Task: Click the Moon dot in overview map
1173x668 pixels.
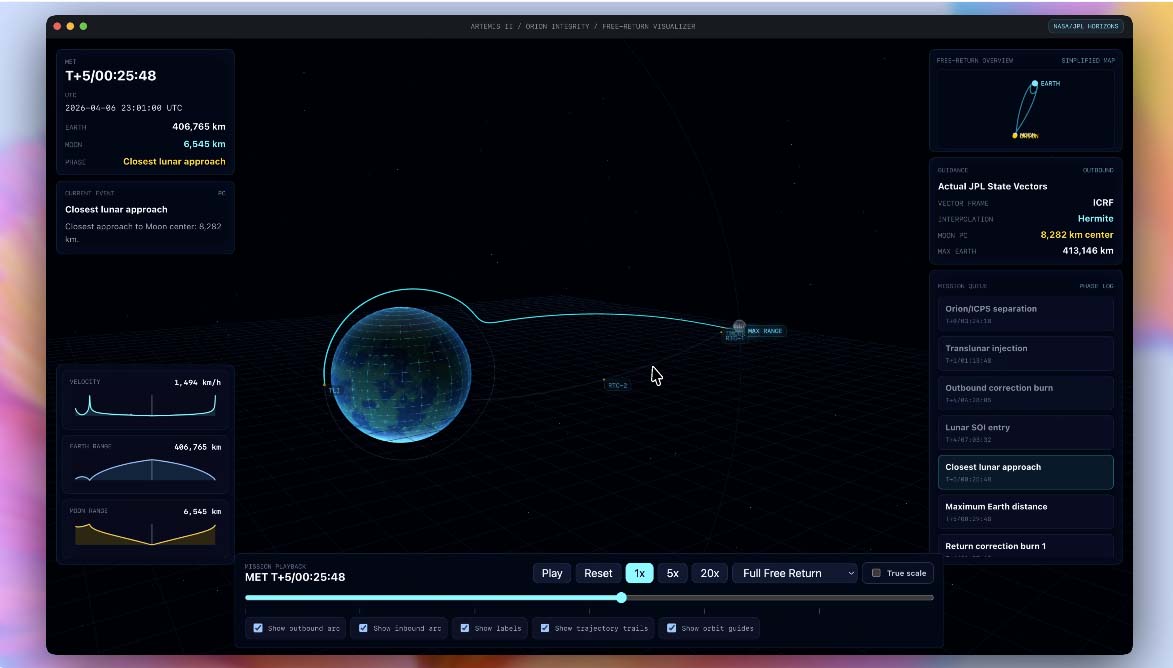Action: point(1015,135)
